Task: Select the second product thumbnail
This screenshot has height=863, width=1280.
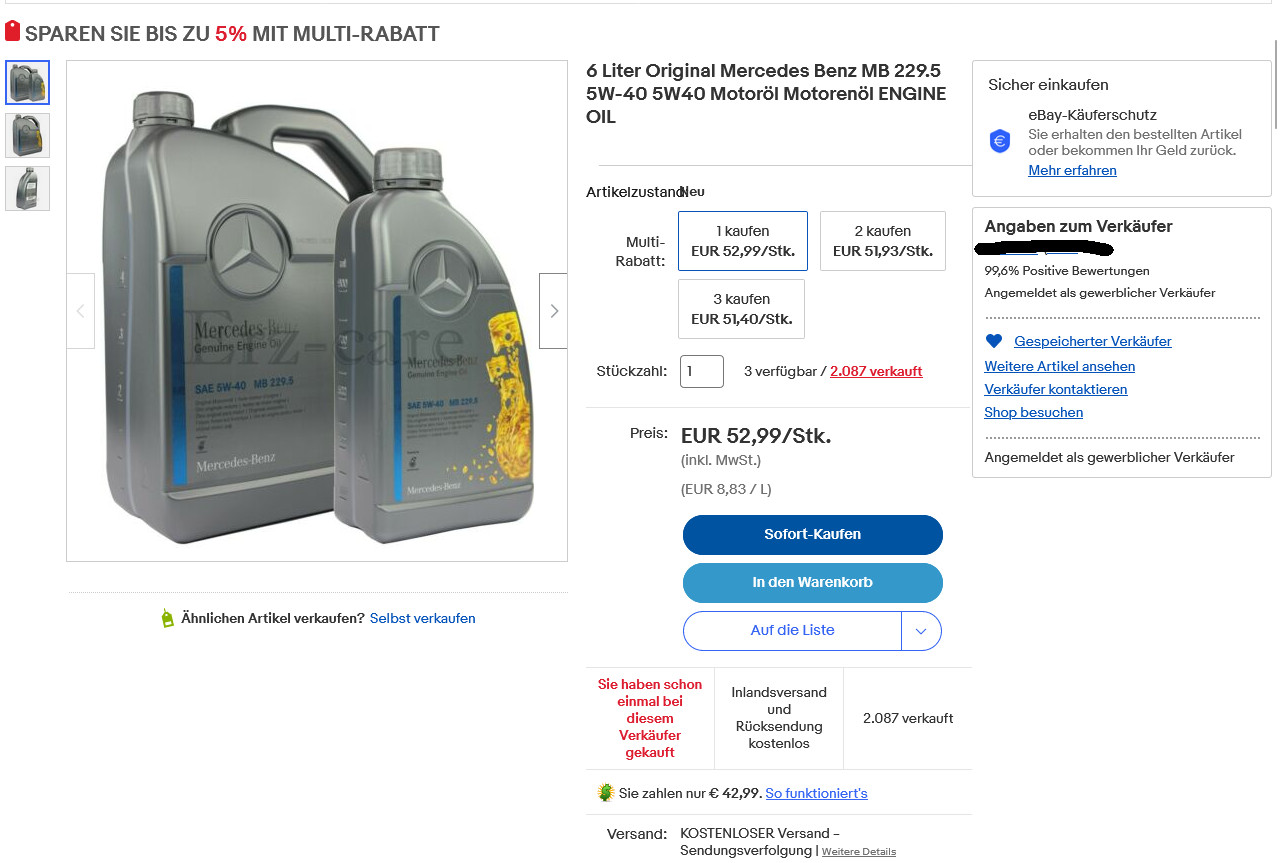Action: 27,135
